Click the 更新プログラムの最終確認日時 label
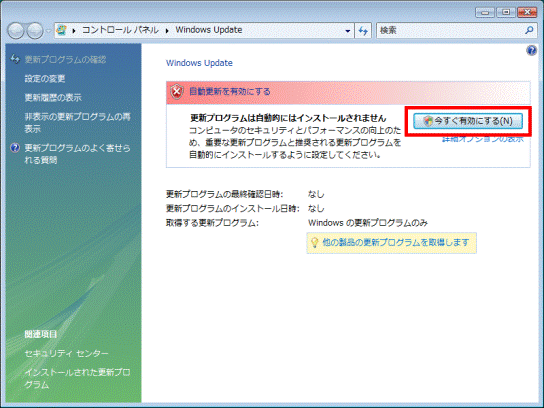 224,194
